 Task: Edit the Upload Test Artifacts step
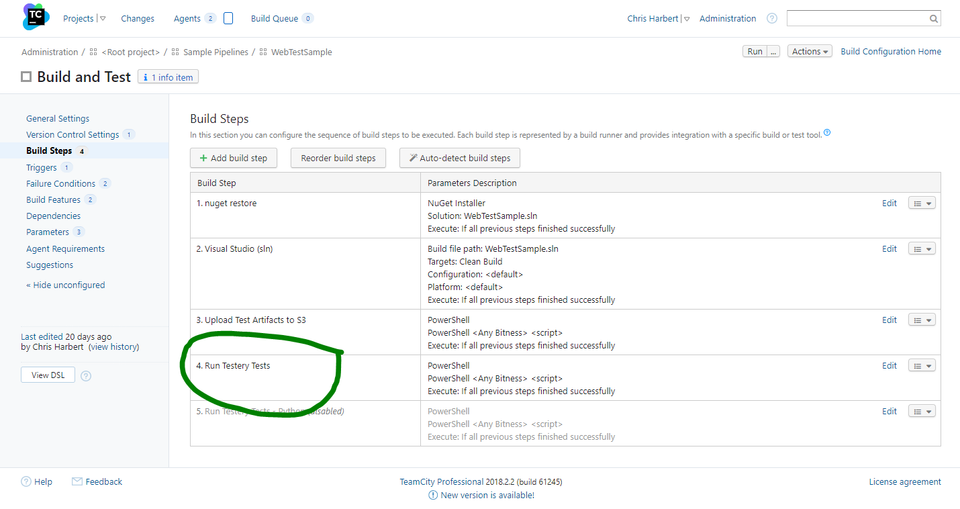point(889,320)
